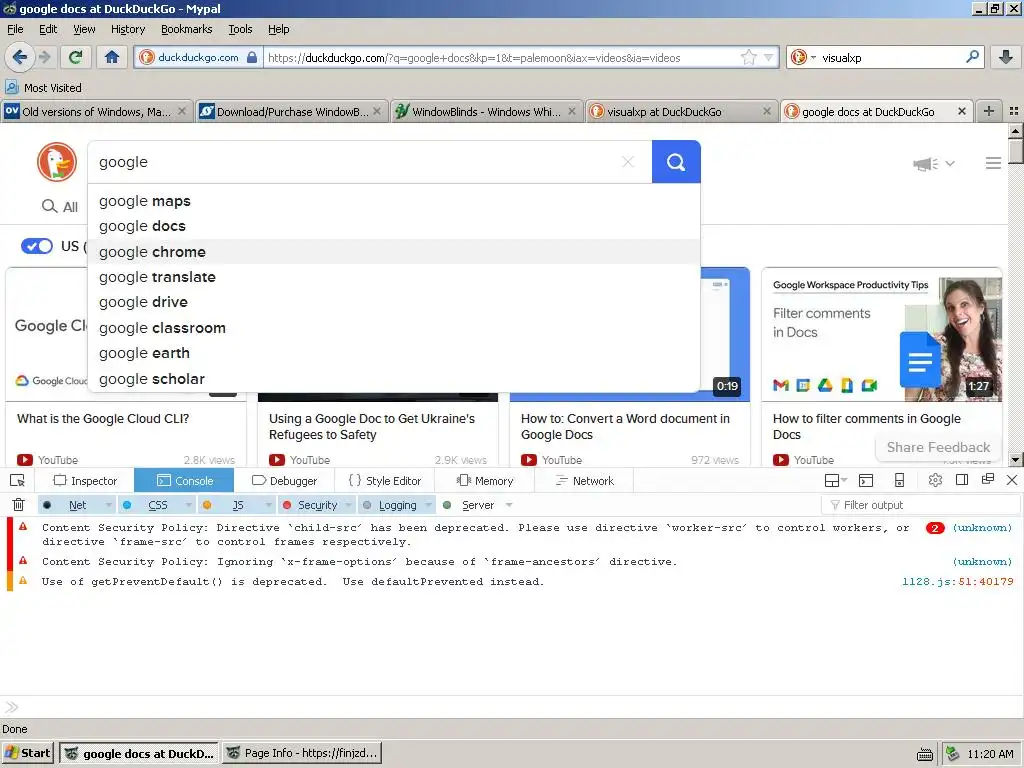Click the Filter output field
Viewport: 1024px width, 768px height.
(921, 505)
